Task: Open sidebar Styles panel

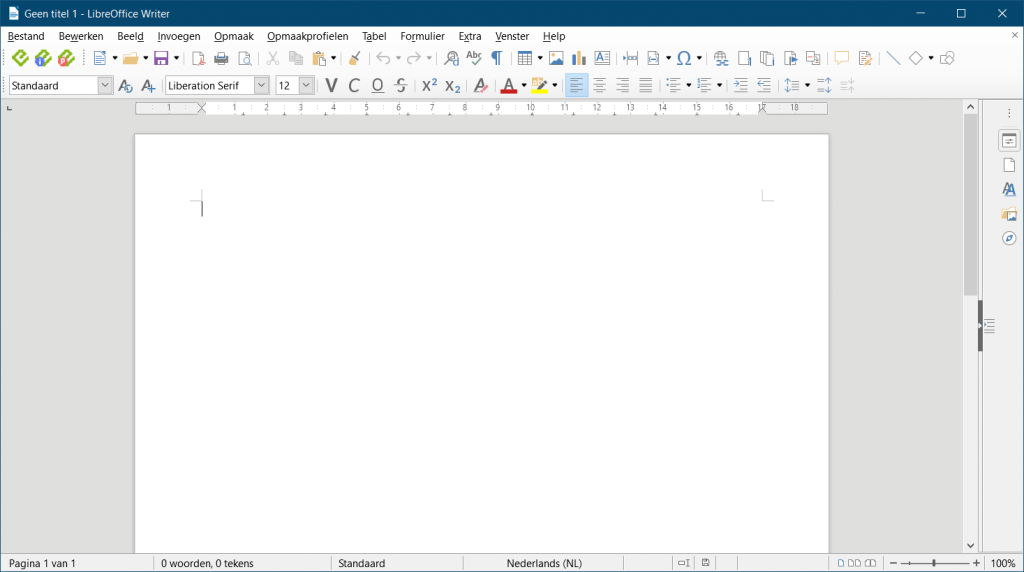Action: tap(1009, 190)
